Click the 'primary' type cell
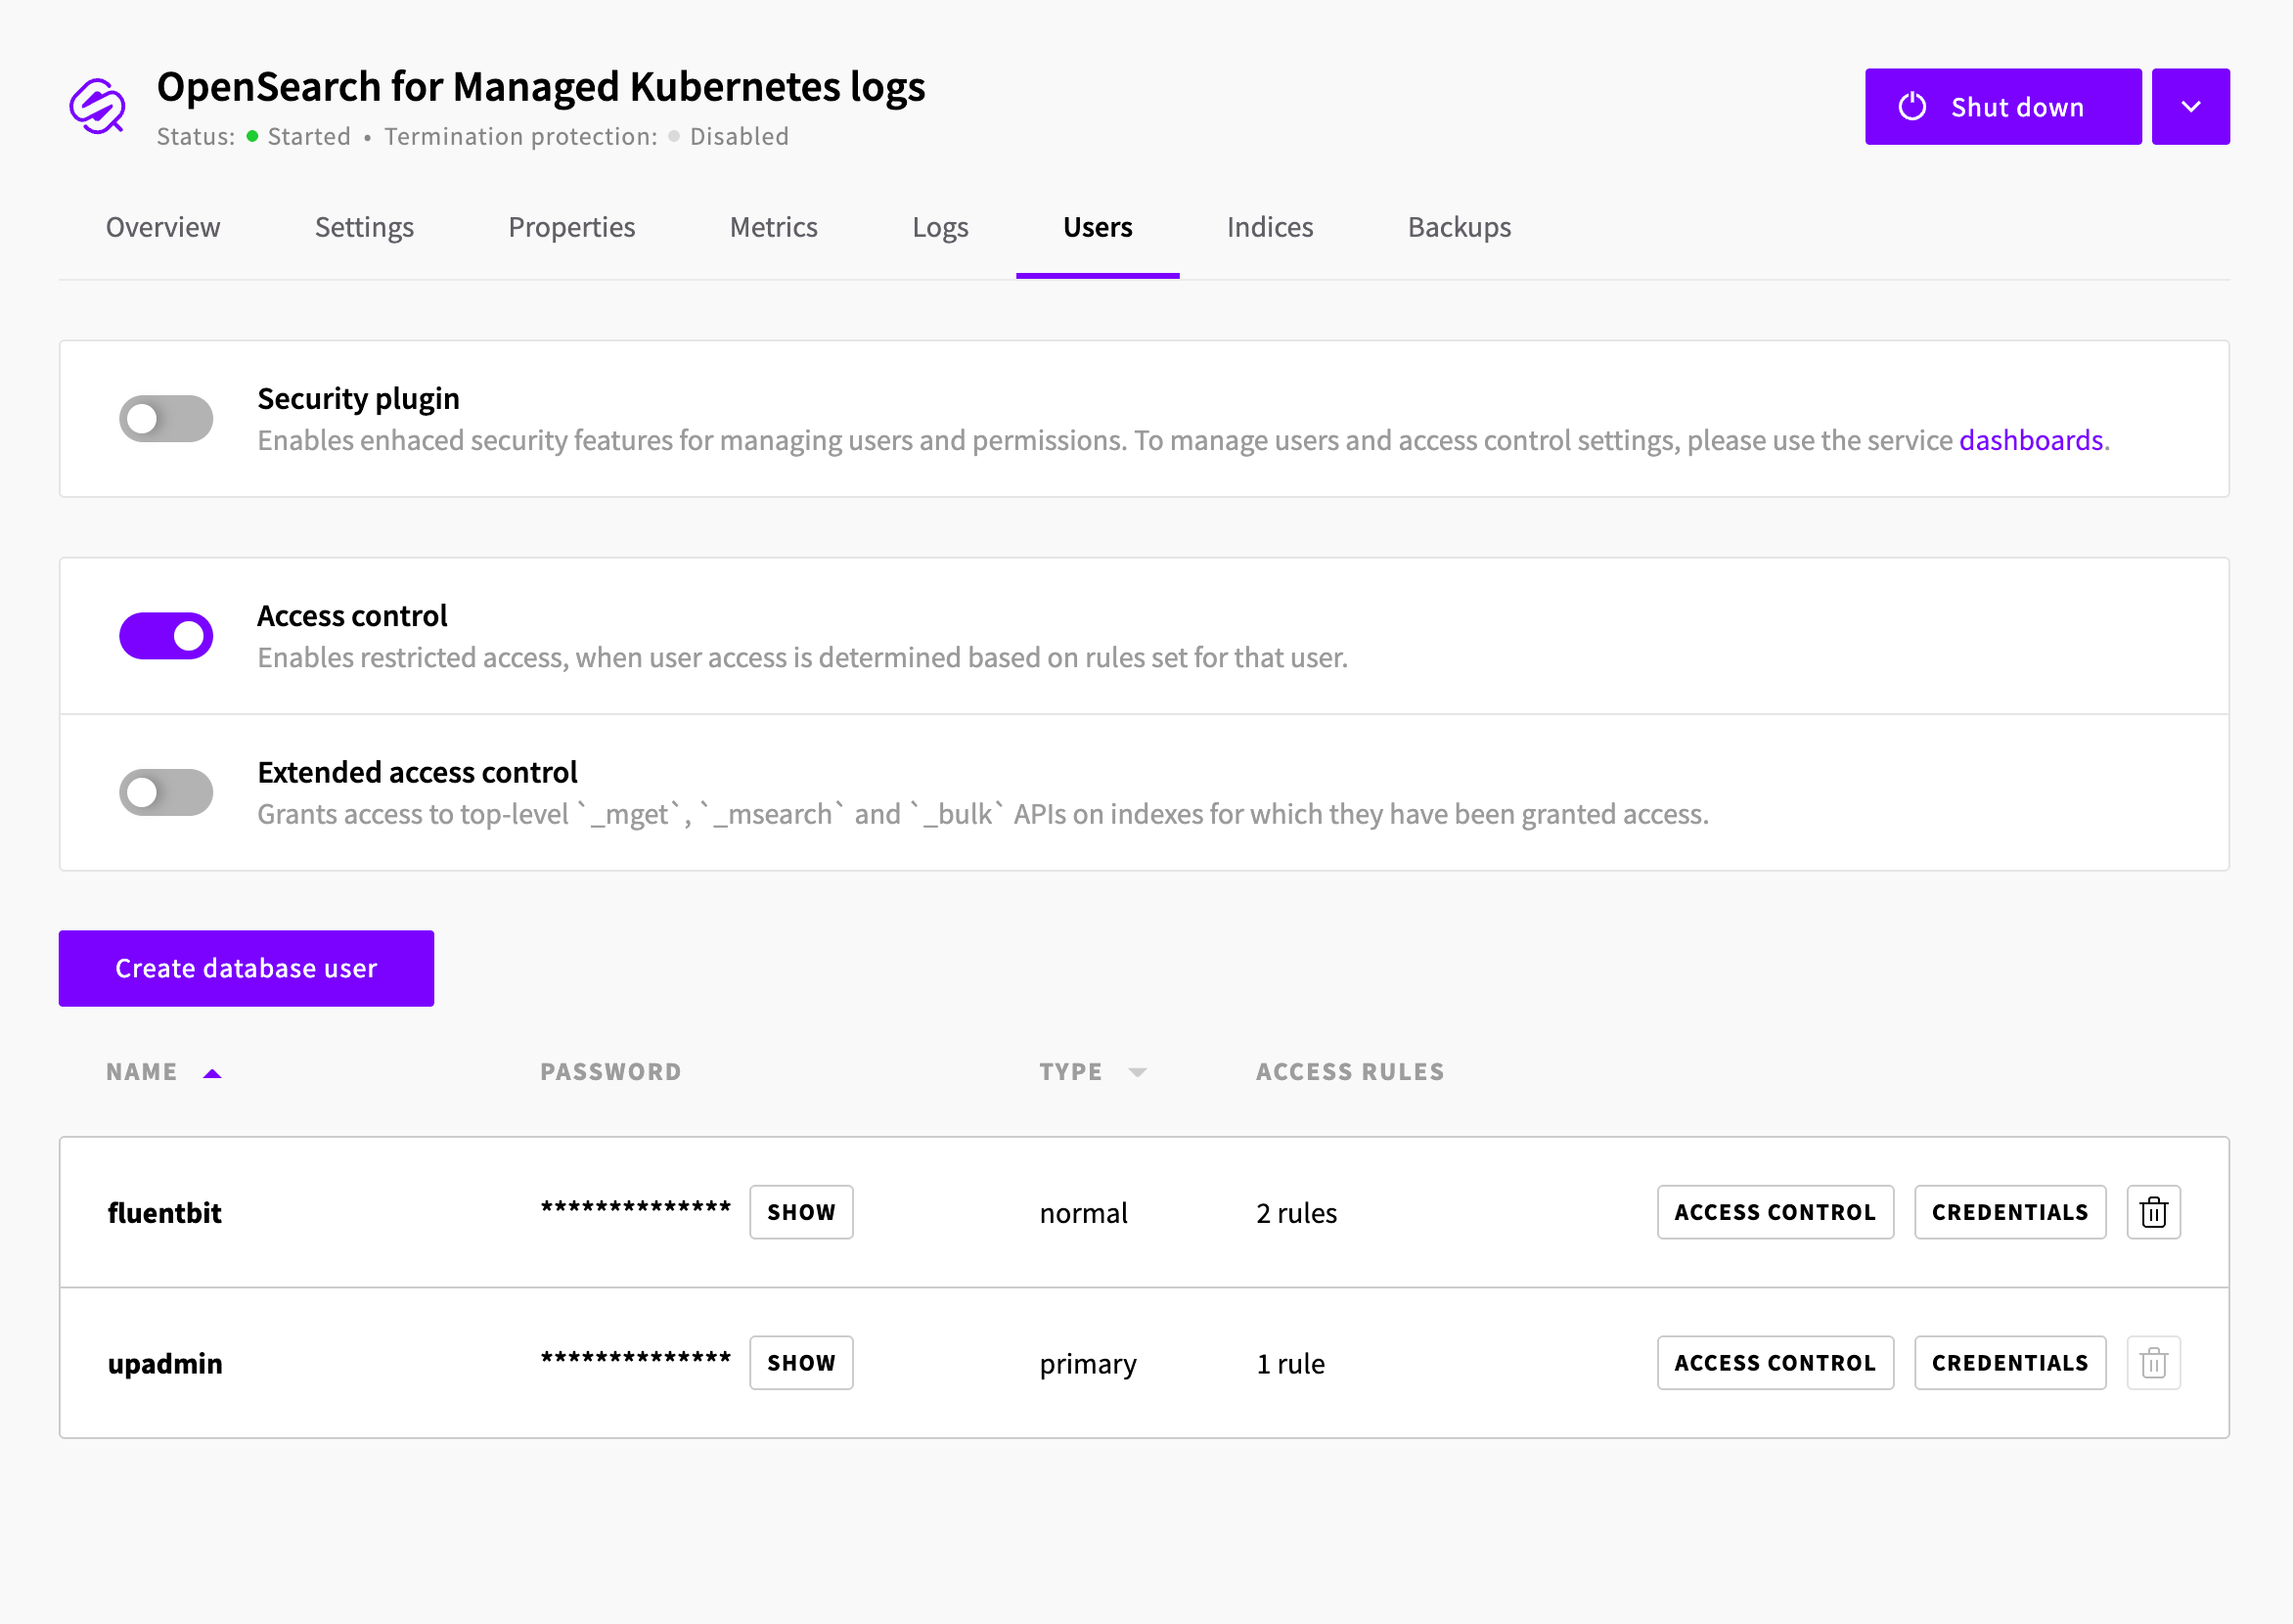Image resolution: width=2293 pixels, height=1624 pixels. tap(1088, 1364)
